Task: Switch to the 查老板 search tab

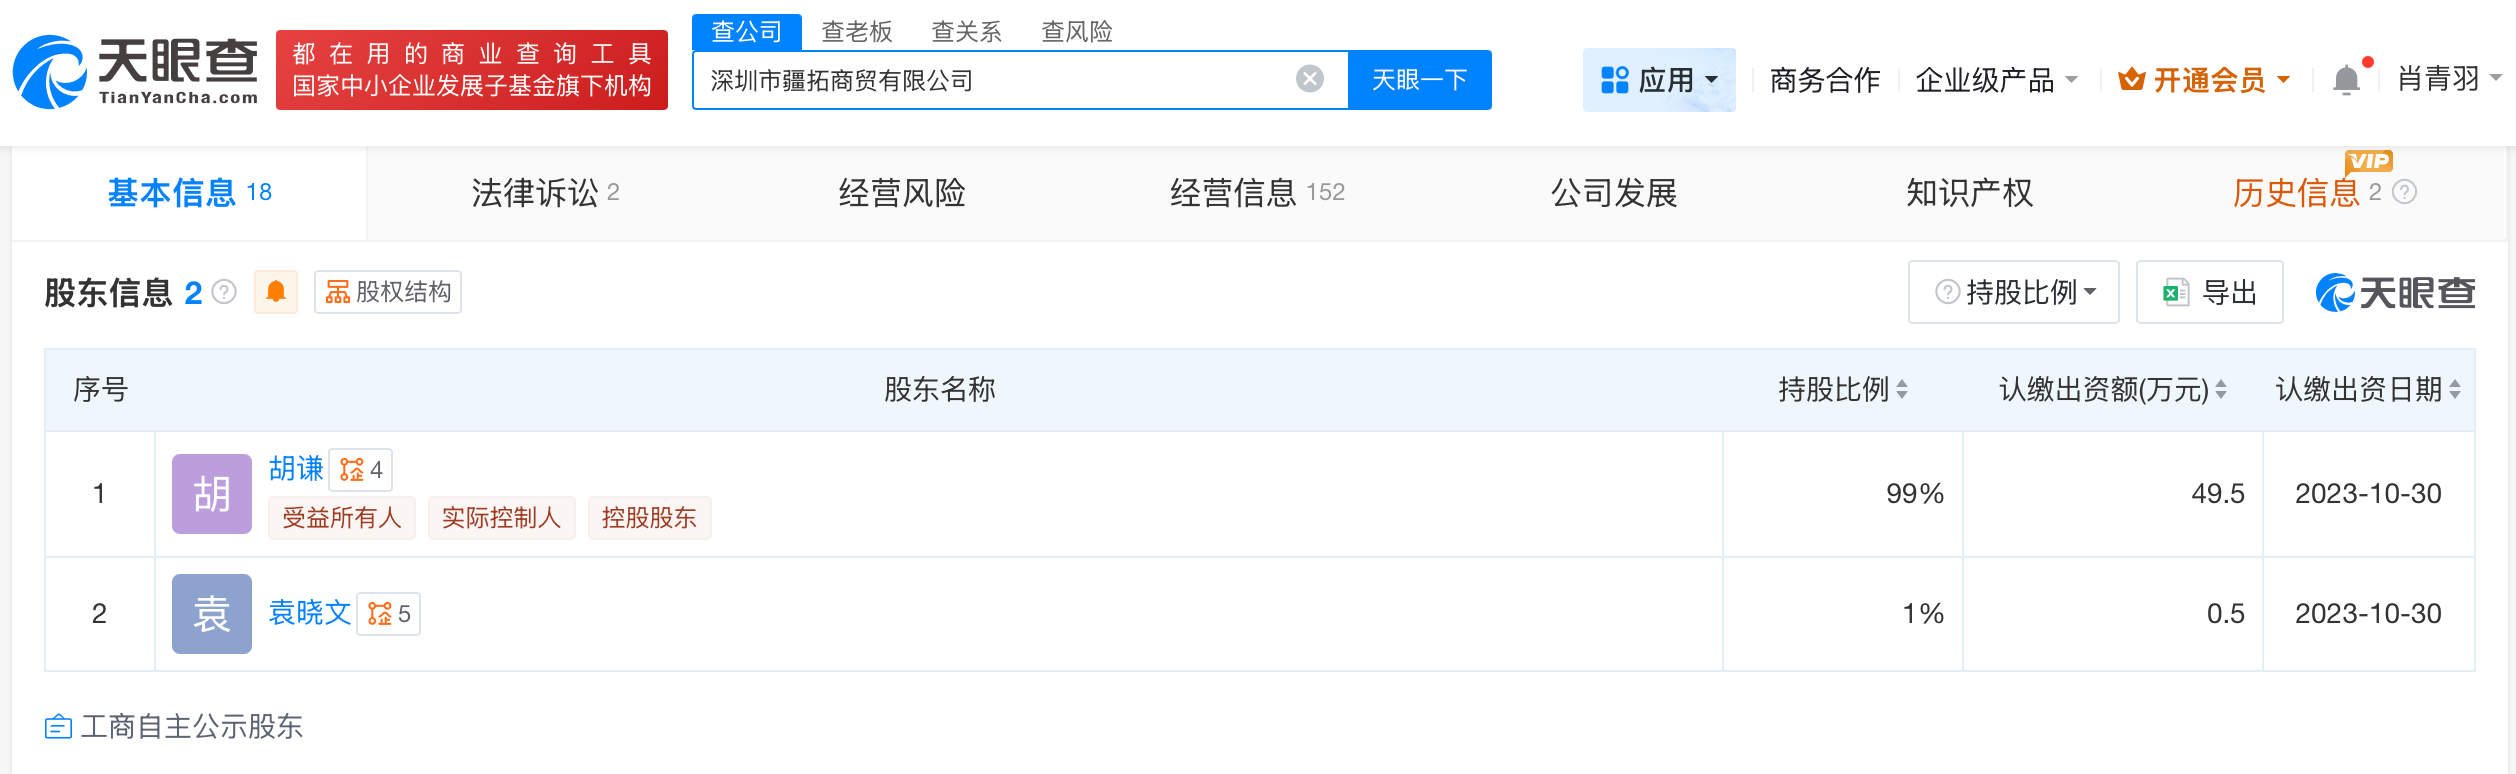Action: (856, 32)
